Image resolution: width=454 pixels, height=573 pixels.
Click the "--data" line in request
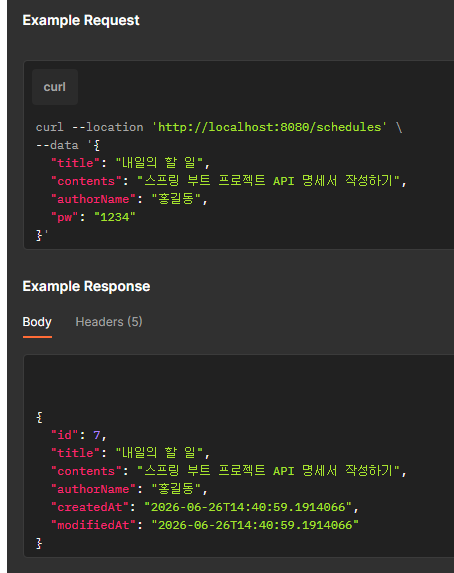[x=68, y=145]
